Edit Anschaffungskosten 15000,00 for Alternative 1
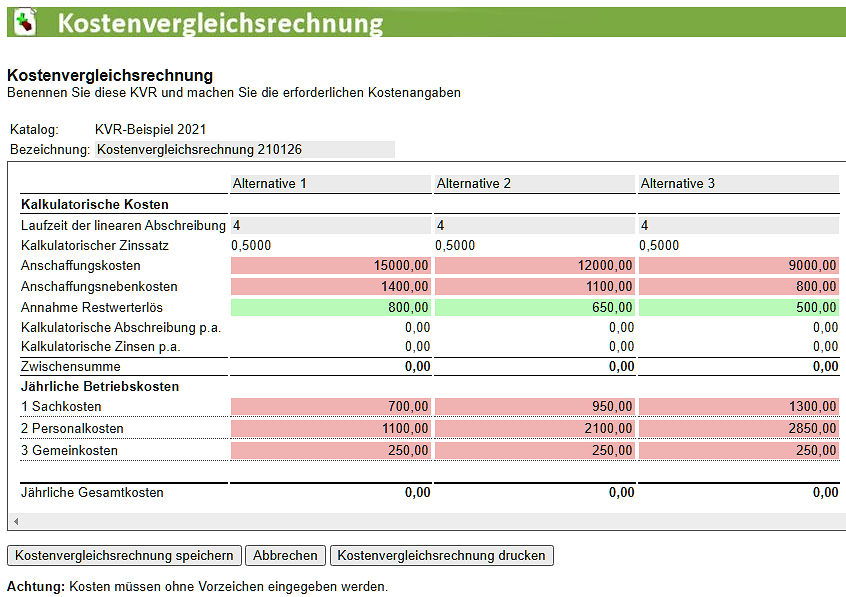The image size is (846, 597). (331, 266)
